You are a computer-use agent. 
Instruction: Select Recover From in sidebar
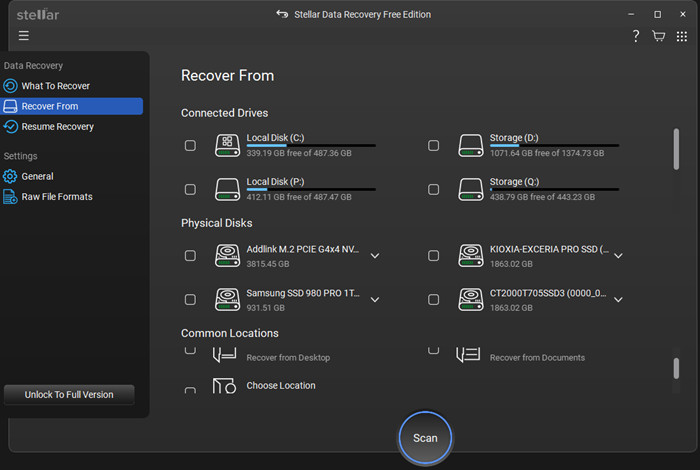71,106
